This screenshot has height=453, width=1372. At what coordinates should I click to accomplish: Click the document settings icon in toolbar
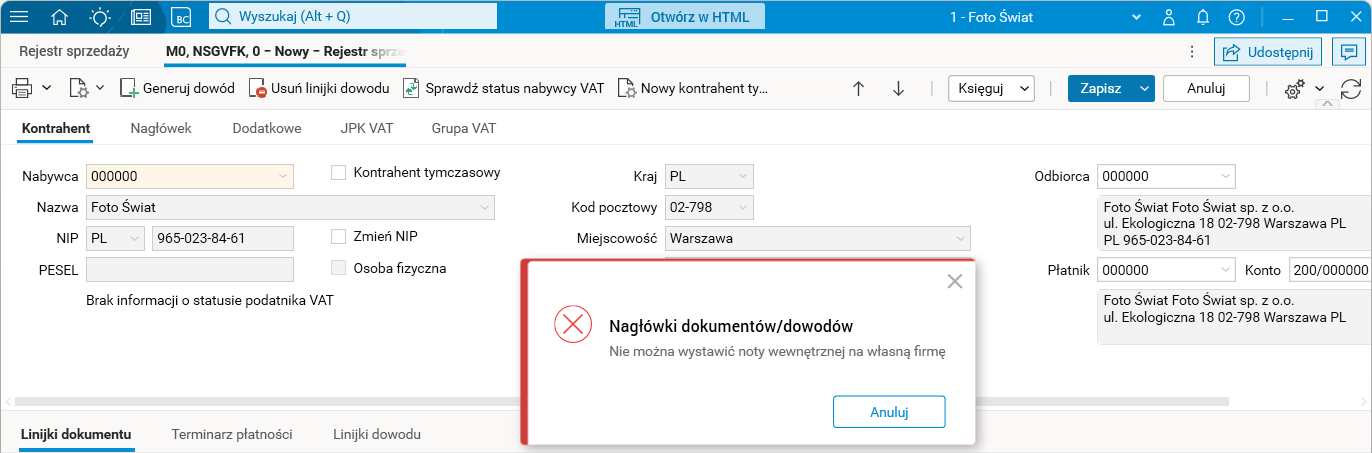tap(79, 88)
